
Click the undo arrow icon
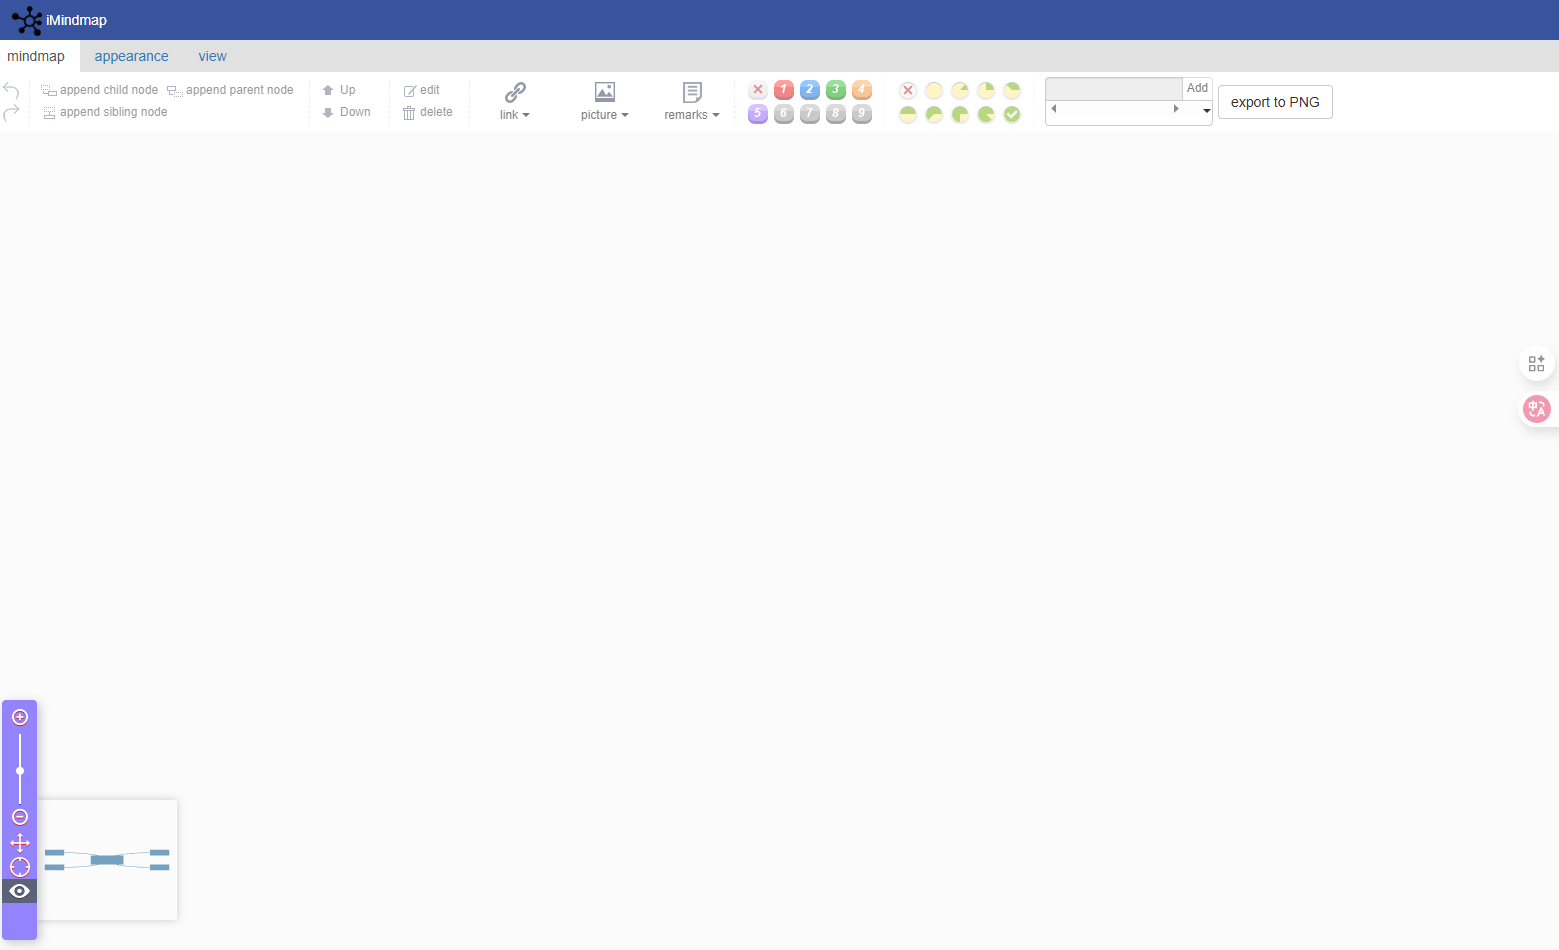click(x=11, y=91)
